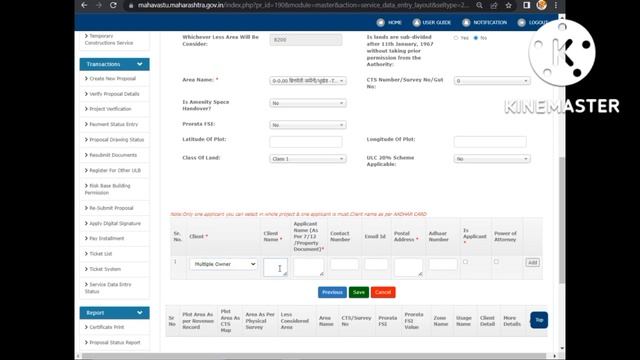The image size is (640, 360).
Task: Open Chrome three-dot menu
Action: coord(556,5)
